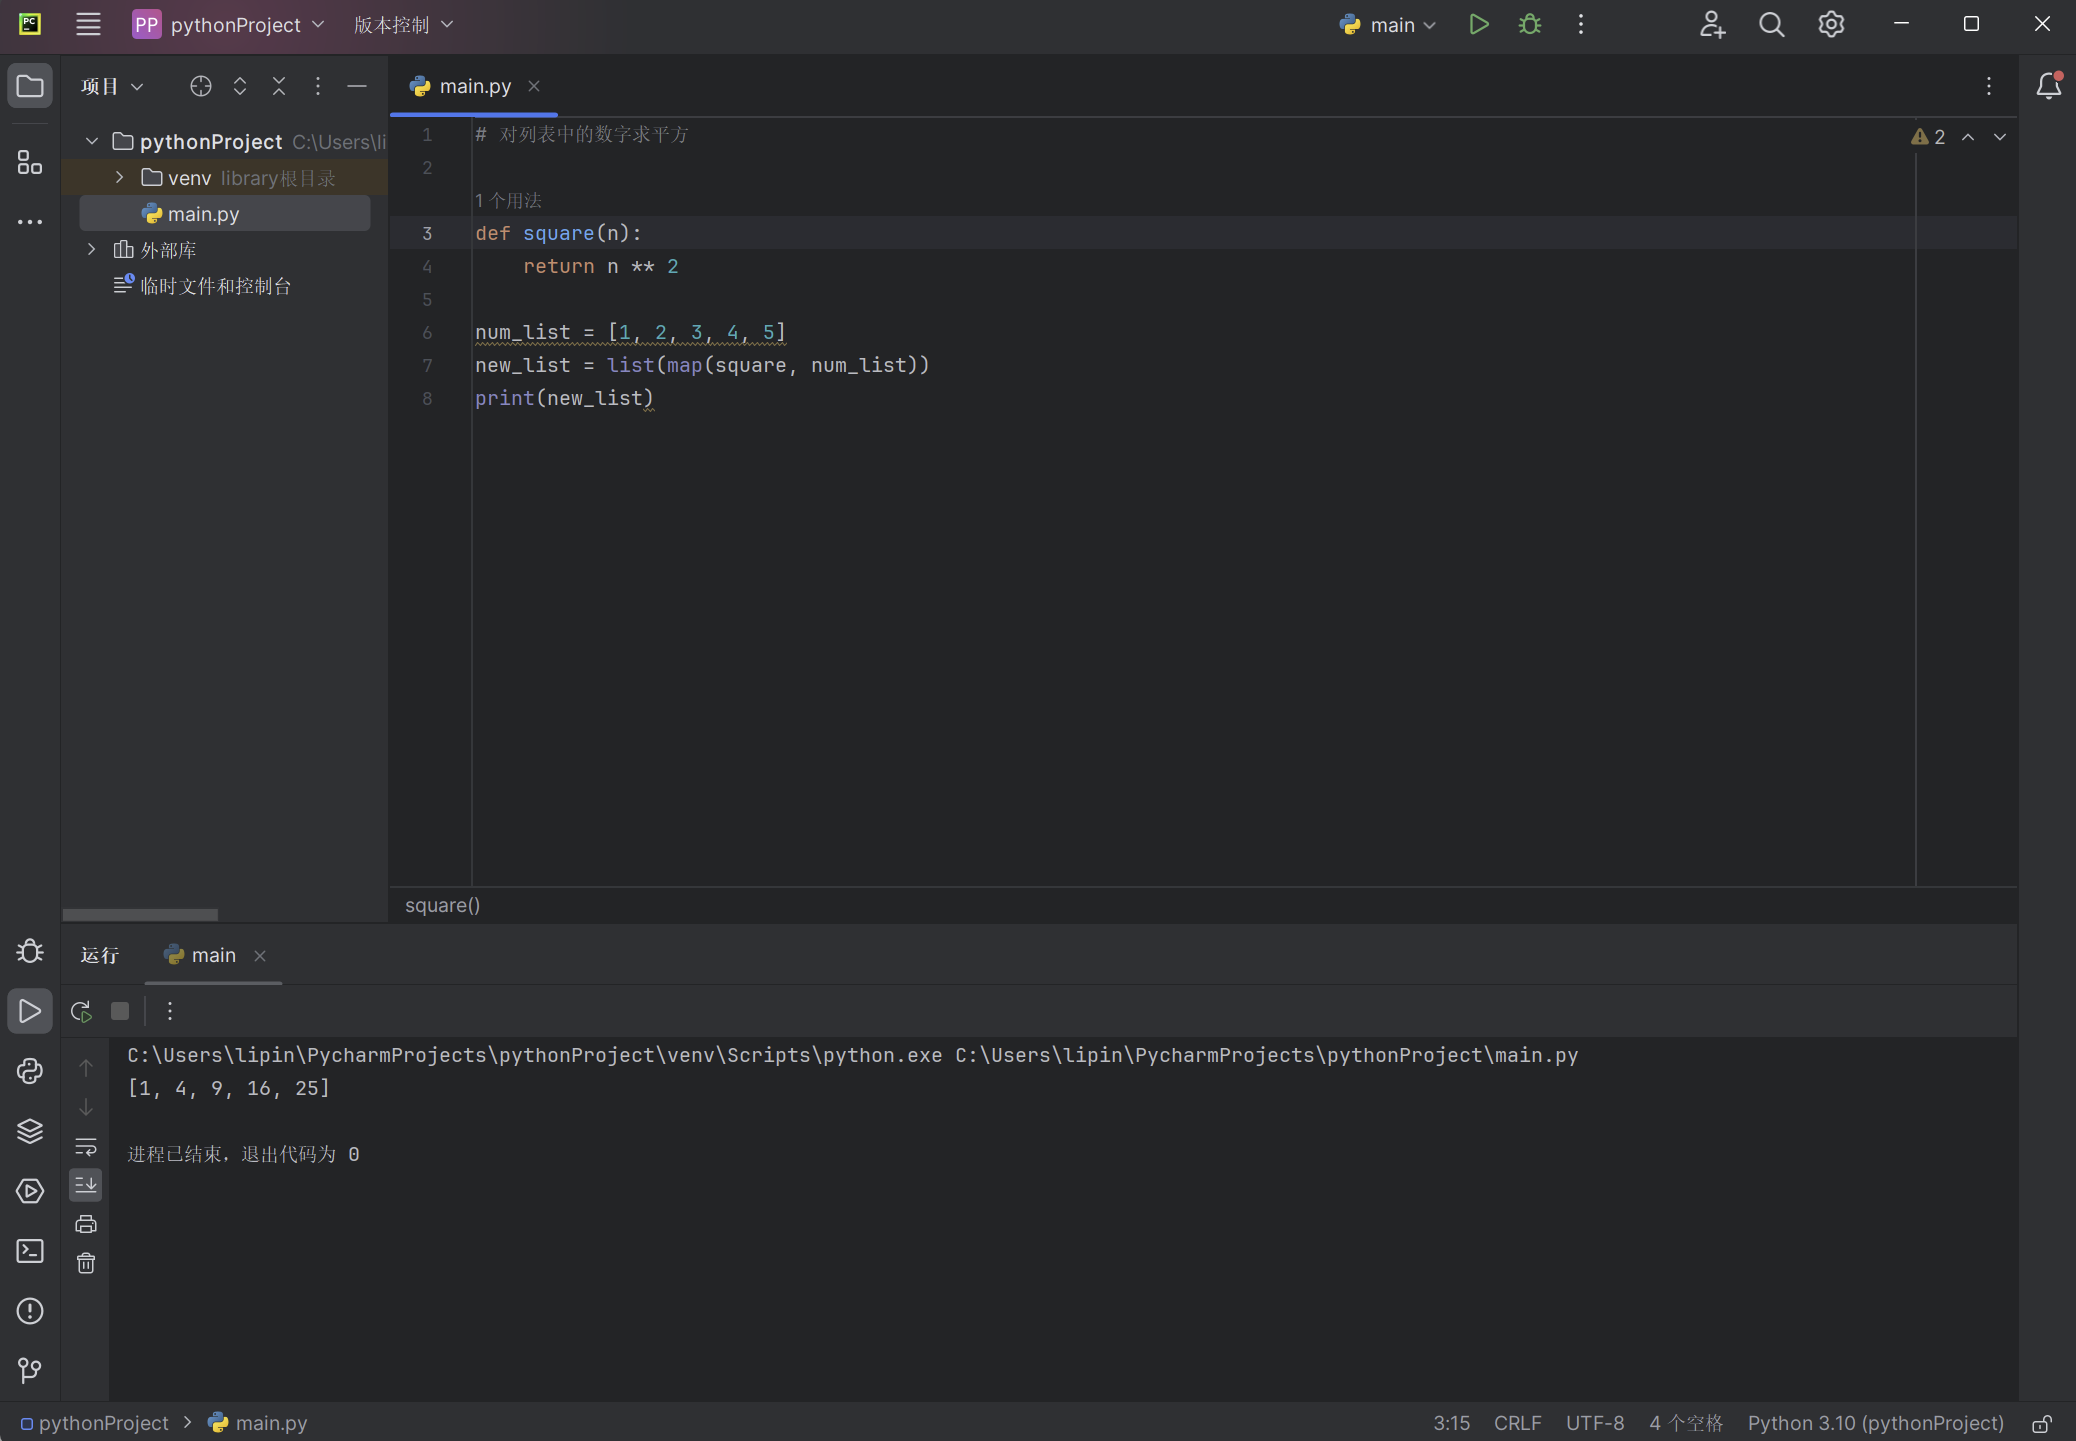2076x1441 pixels.
Task: Toggle read-only lock in status bar
Action: coord(2041,1423)
